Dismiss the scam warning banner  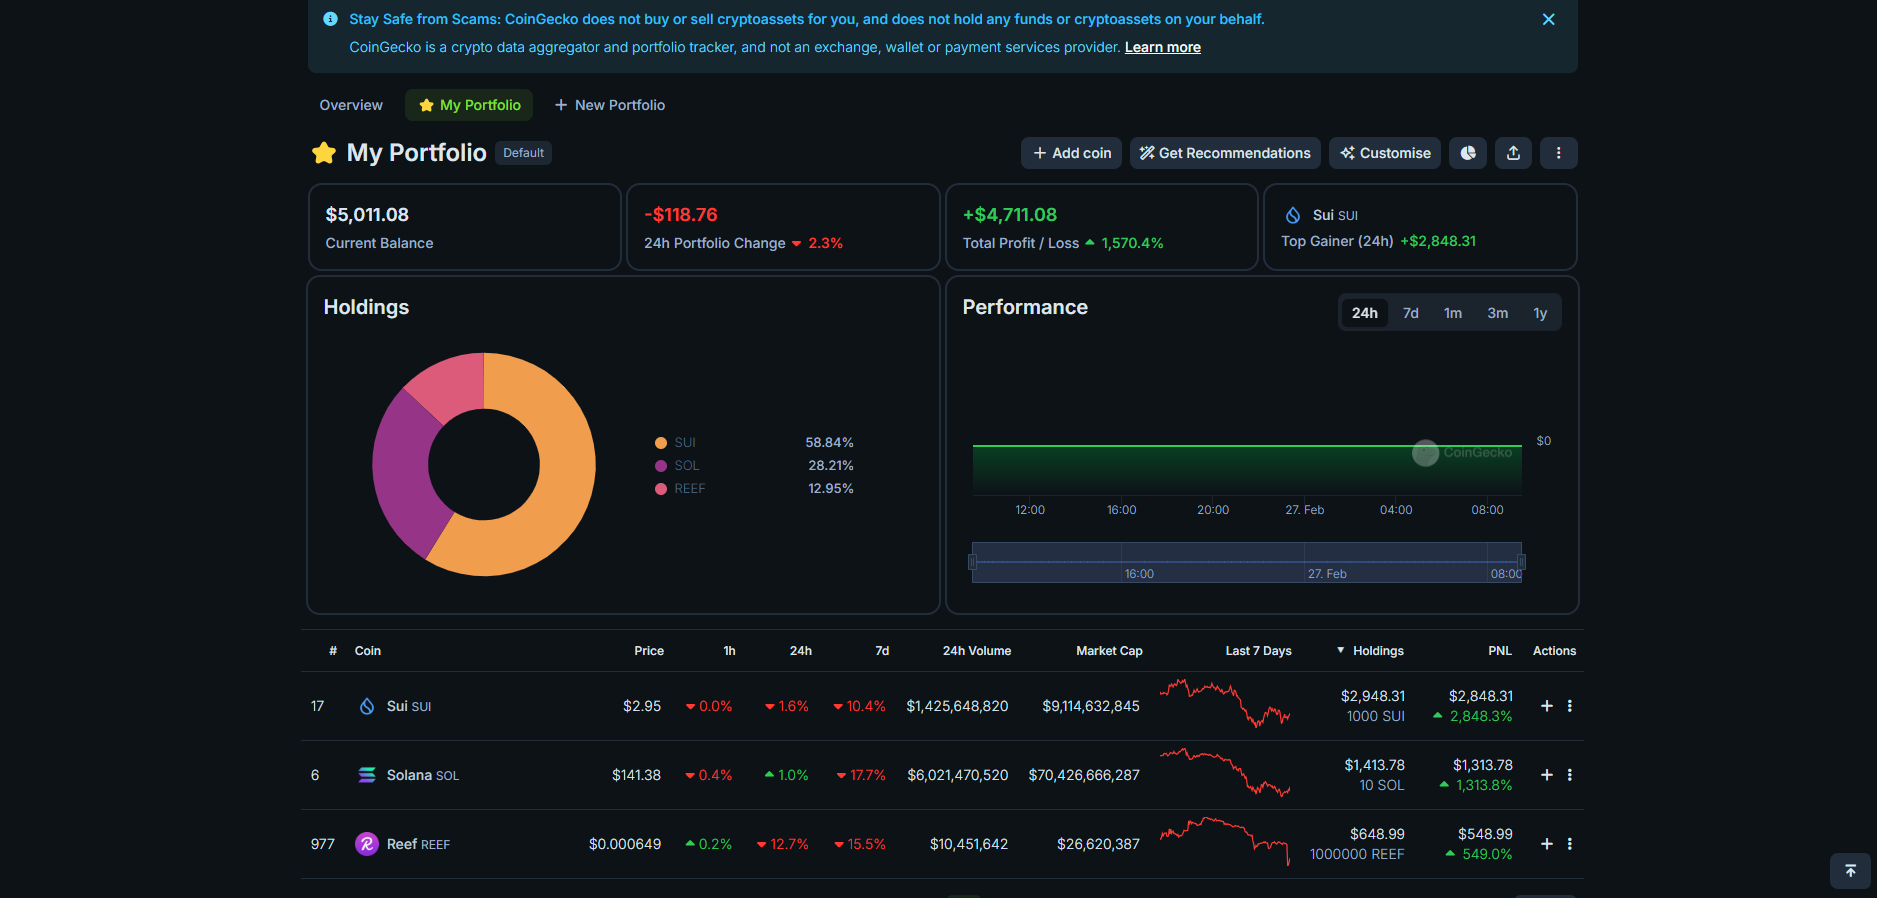tap(1548, 19)
